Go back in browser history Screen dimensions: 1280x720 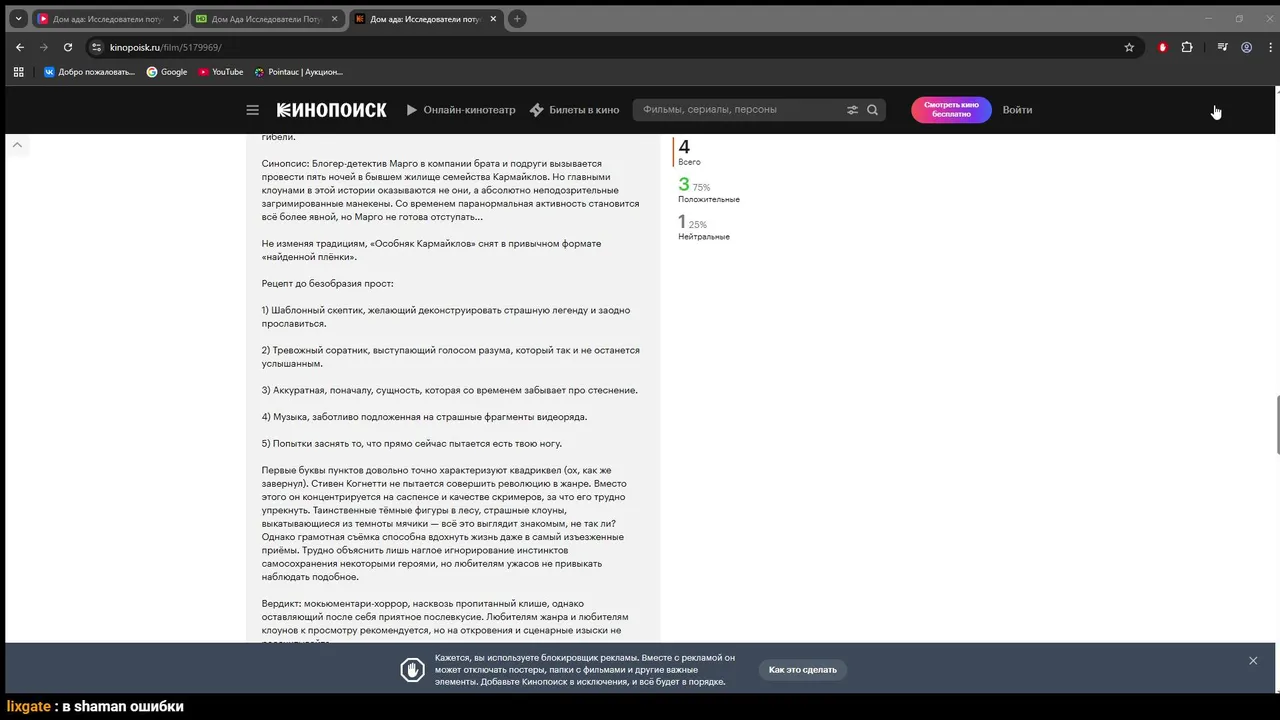pos(20,47)
